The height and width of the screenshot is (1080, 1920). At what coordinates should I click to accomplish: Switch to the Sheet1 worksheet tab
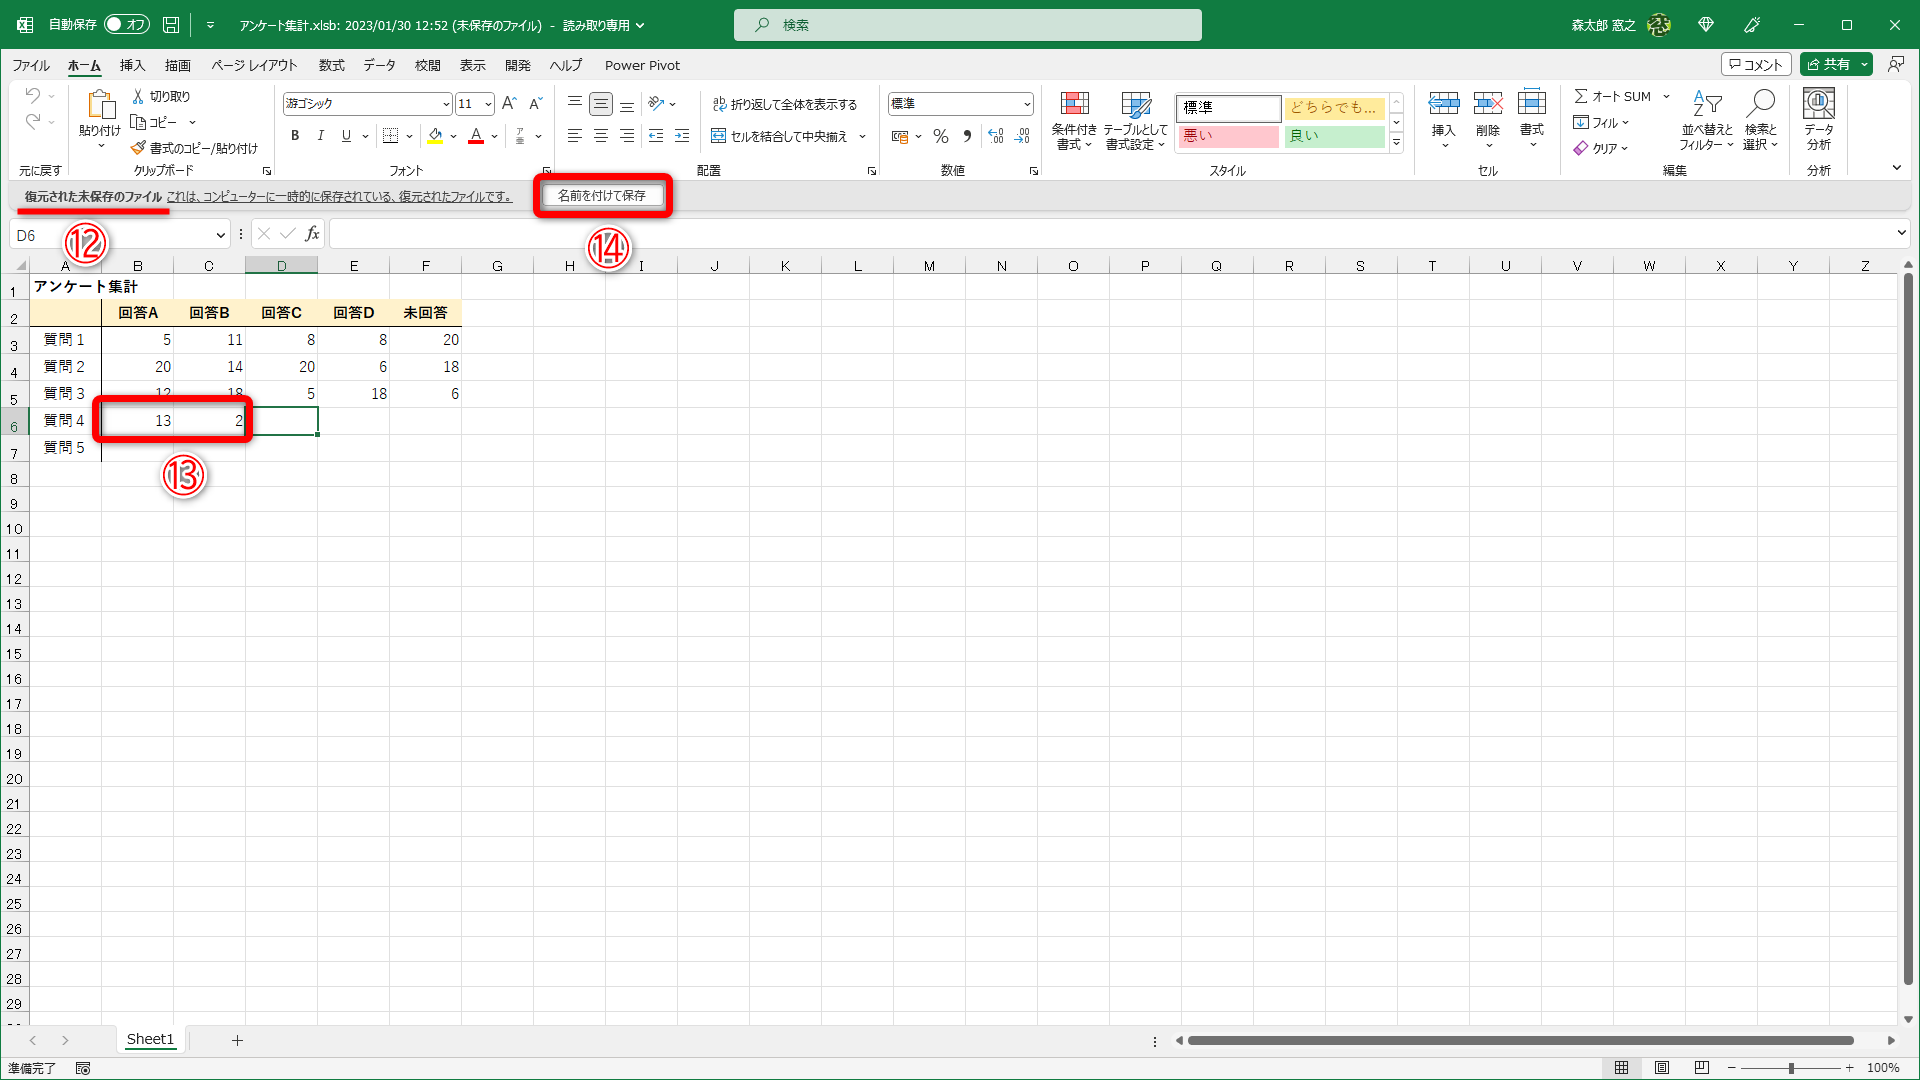tap(150, 1040)
